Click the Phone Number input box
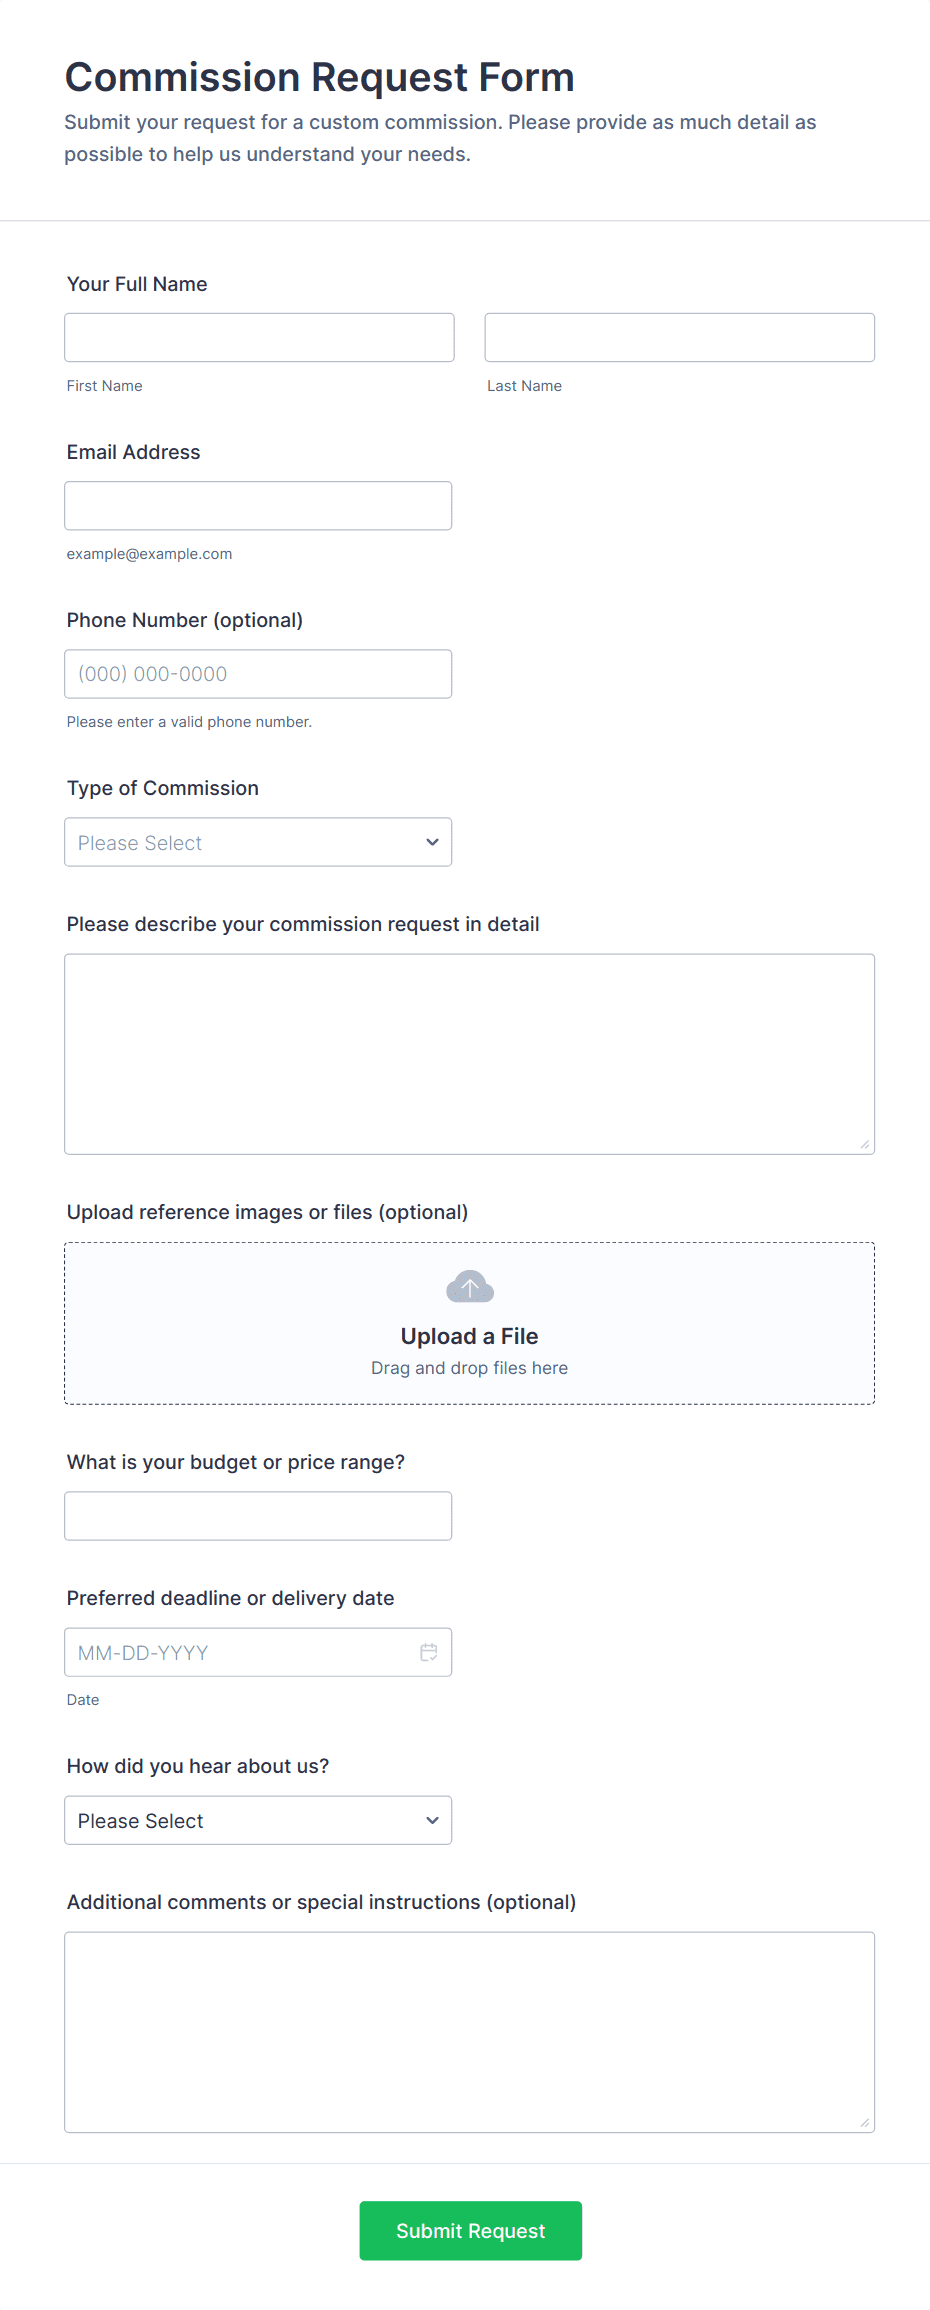 258,673
